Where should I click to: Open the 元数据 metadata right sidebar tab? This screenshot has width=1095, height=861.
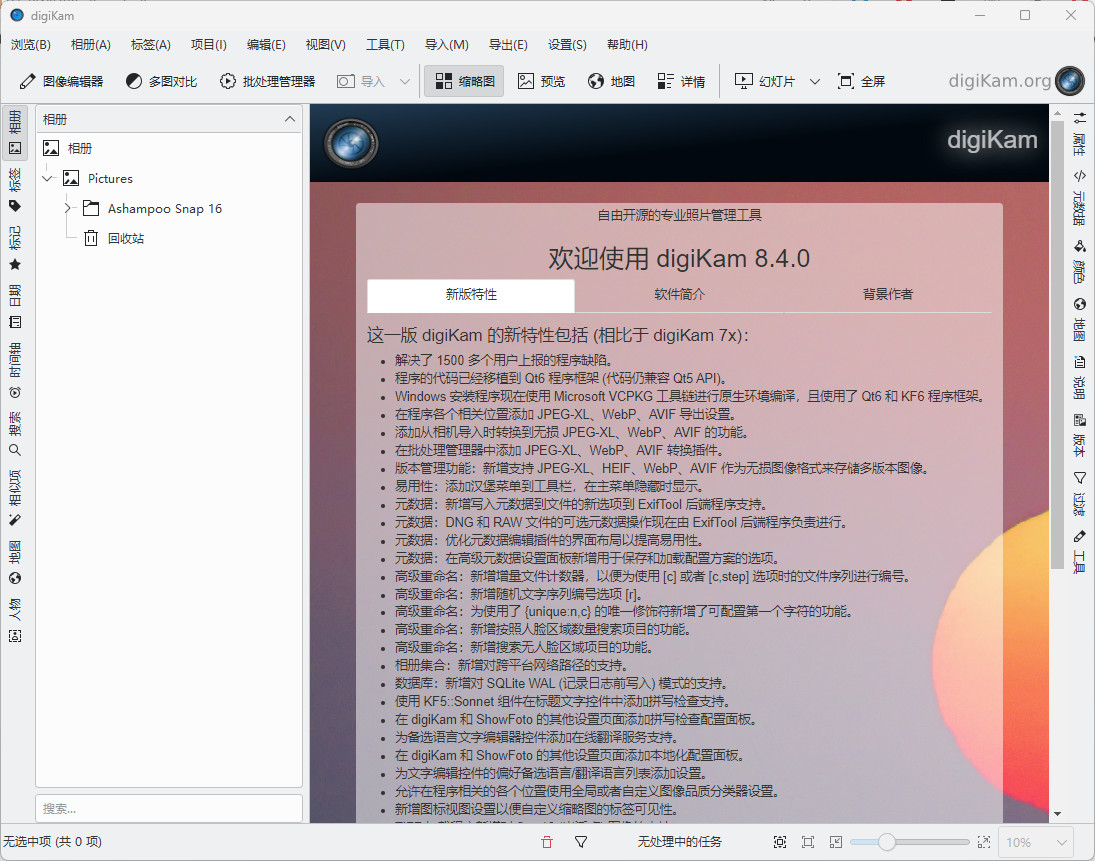[1080, 198]
